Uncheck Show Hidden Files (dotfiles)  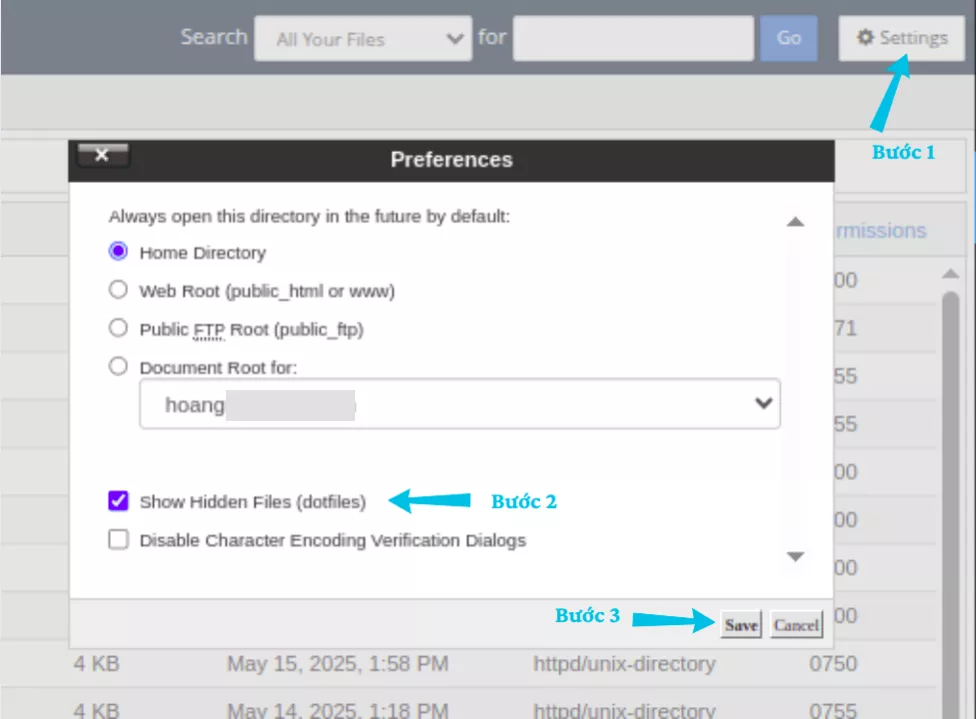[x=118, y=501]
